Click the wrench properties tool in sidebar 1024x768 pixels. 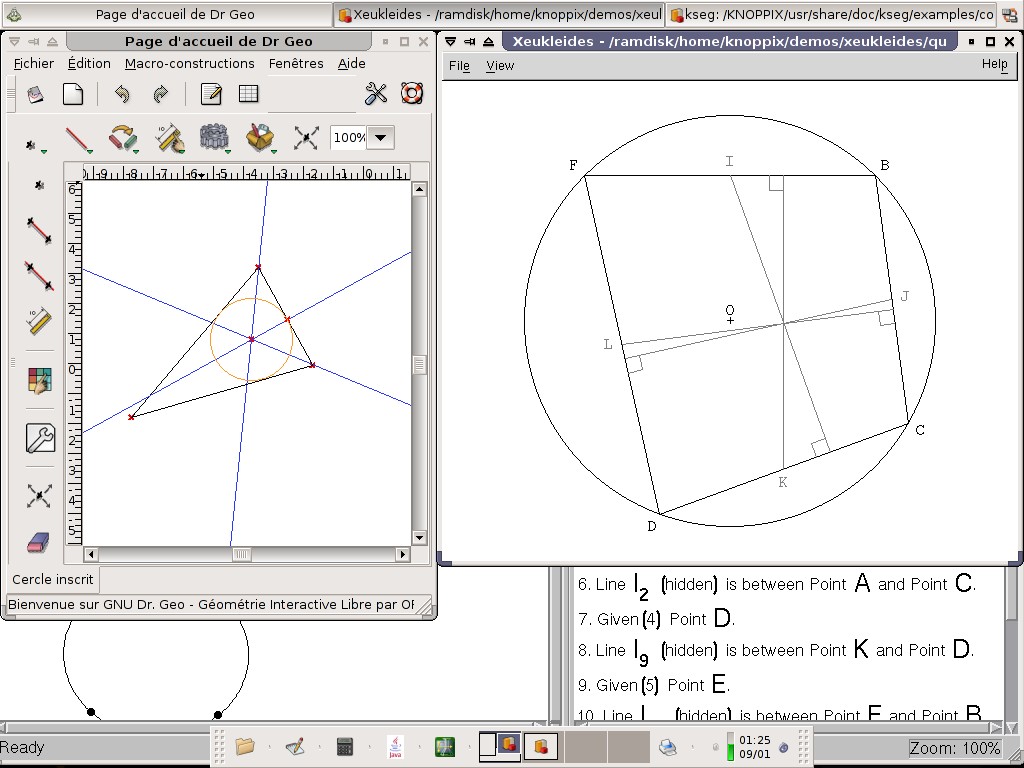pyautogui.click(x=39, y=438)
